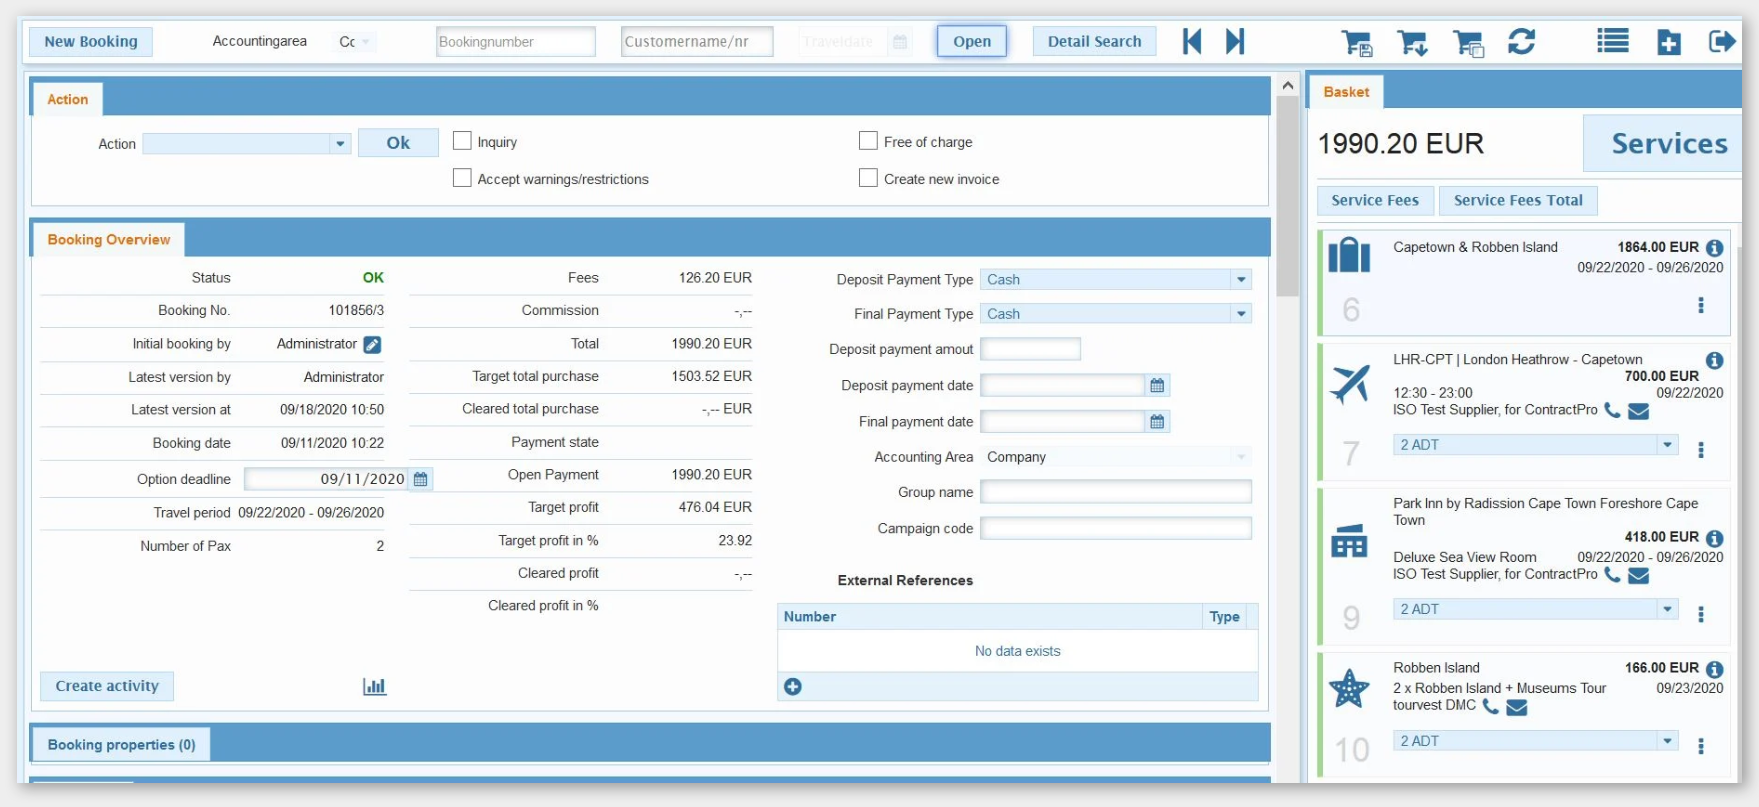1759x807 pixels.
Task: Click the Customername/nr input field
Action: pos(697,41)
